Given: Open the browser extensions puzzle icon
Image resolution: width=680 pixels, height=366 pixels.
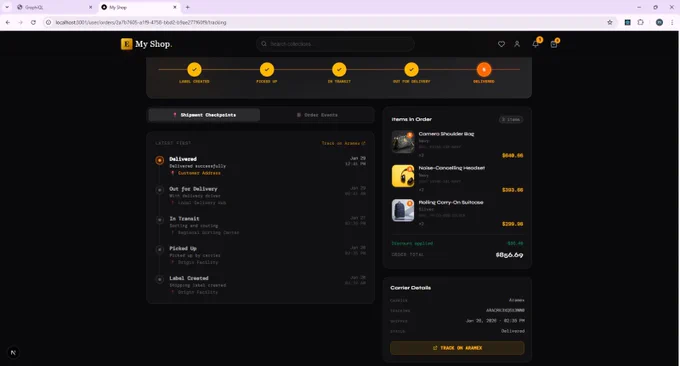Looking at the screenshot, I should [x=641, y=23].
